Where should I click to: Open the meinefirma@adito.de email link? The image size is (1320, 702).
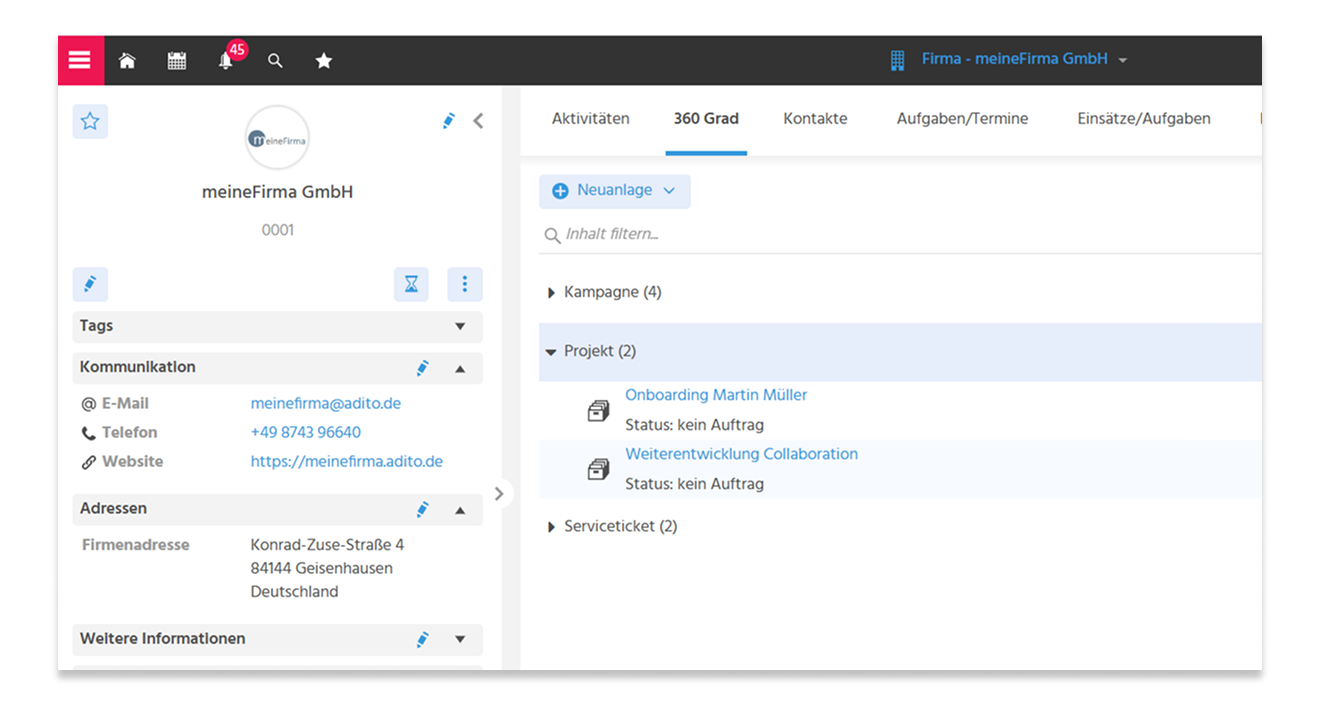(326, 404)
